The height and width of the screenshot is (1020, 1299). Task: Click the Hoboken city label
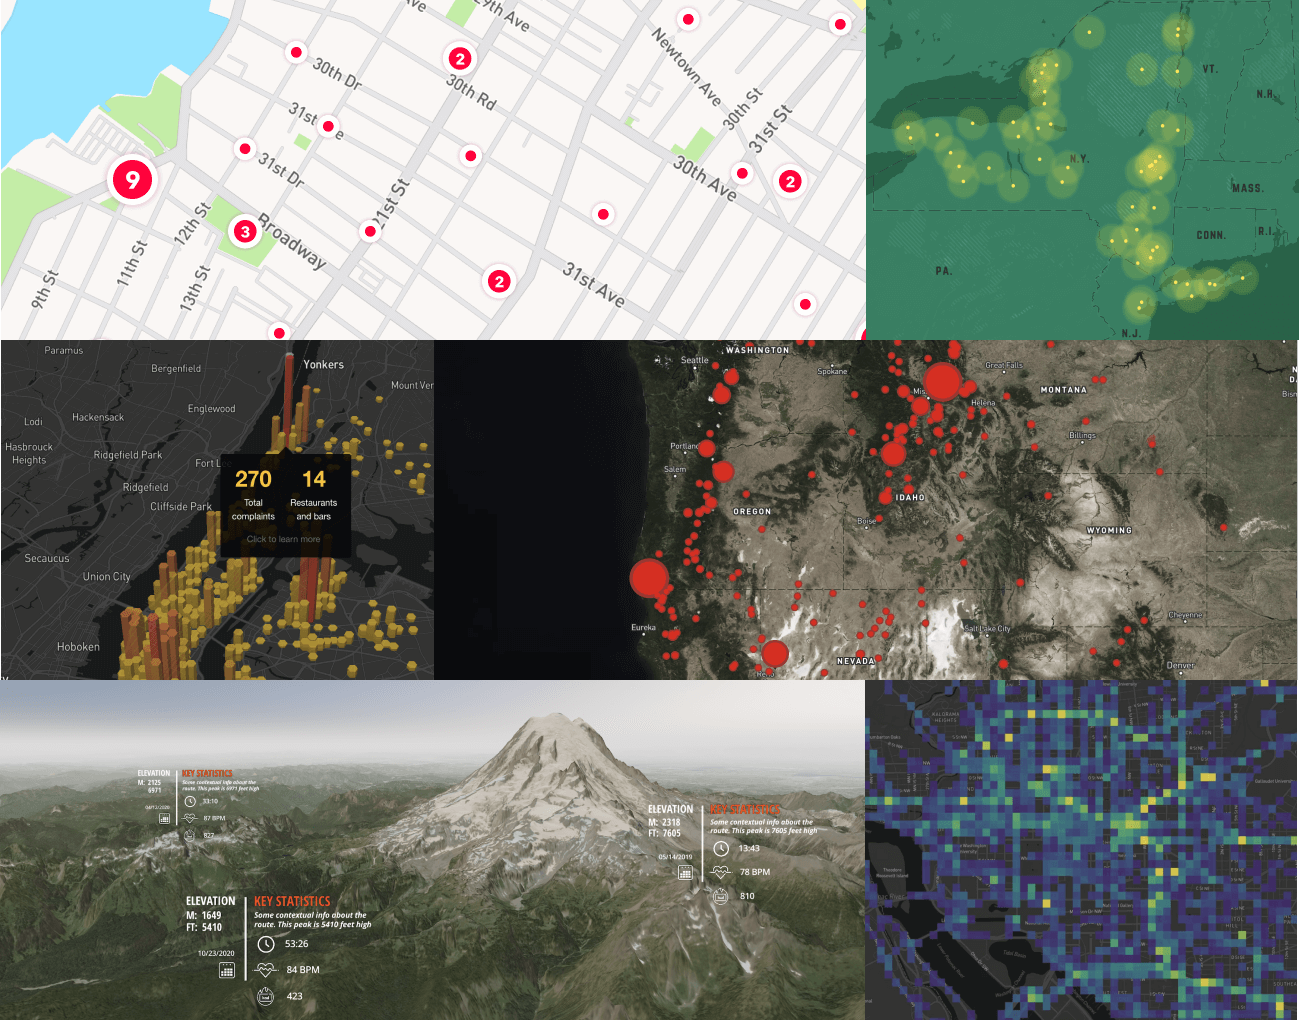coord(78,647)
